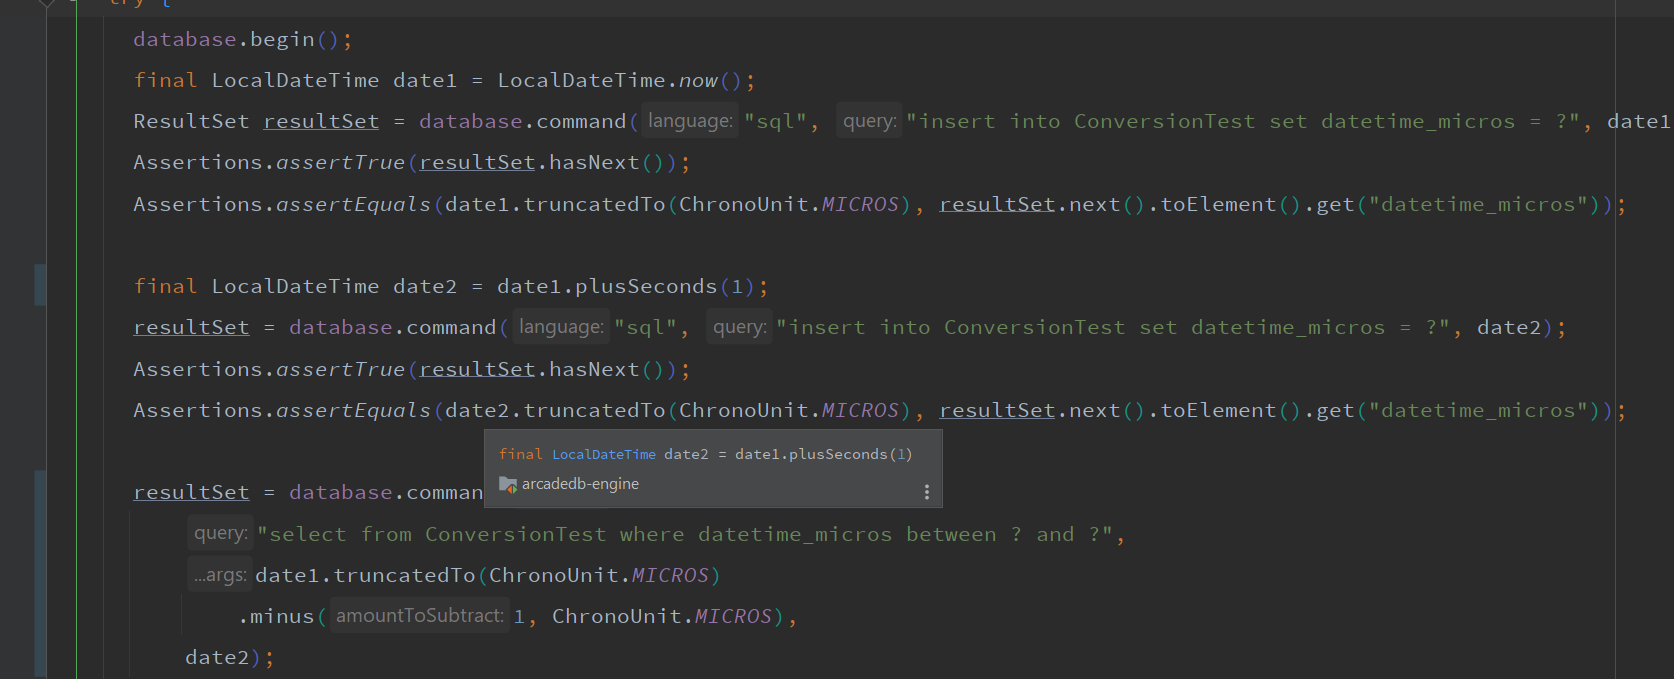
Task: Click 'assertEquals' on the date2.truncatedTo line
Action: click(353, 411)
